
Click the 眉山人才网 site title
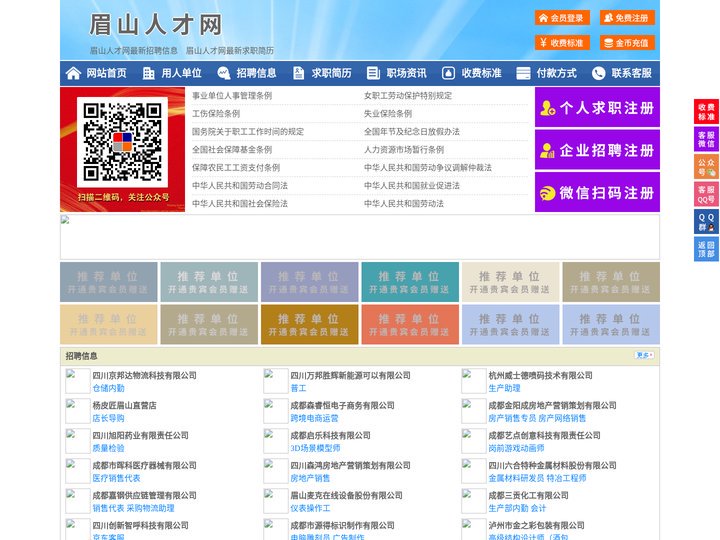pyautogui.click(x=156, y=25)
